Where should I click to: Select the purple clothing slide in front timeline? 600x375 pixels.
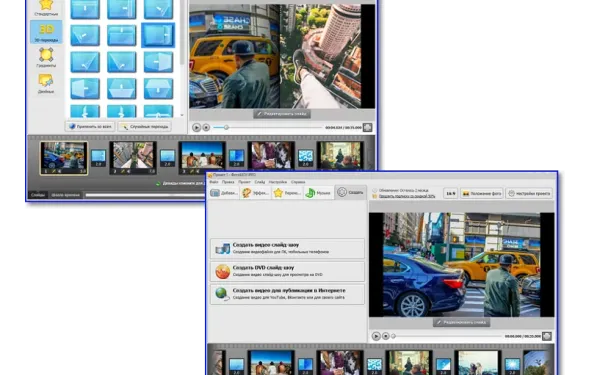pyautogui.click(x=340, y=363)
